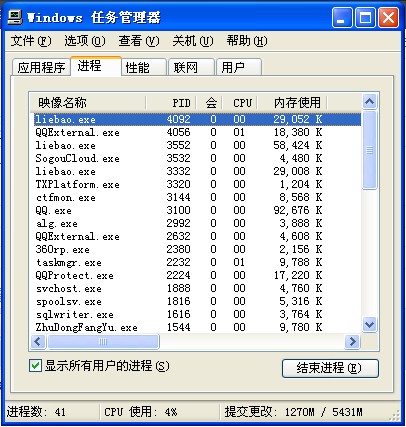This screenshot has height=427, width=406.
Task: Click the 结束进程(E) button
Action: [330, 368]
